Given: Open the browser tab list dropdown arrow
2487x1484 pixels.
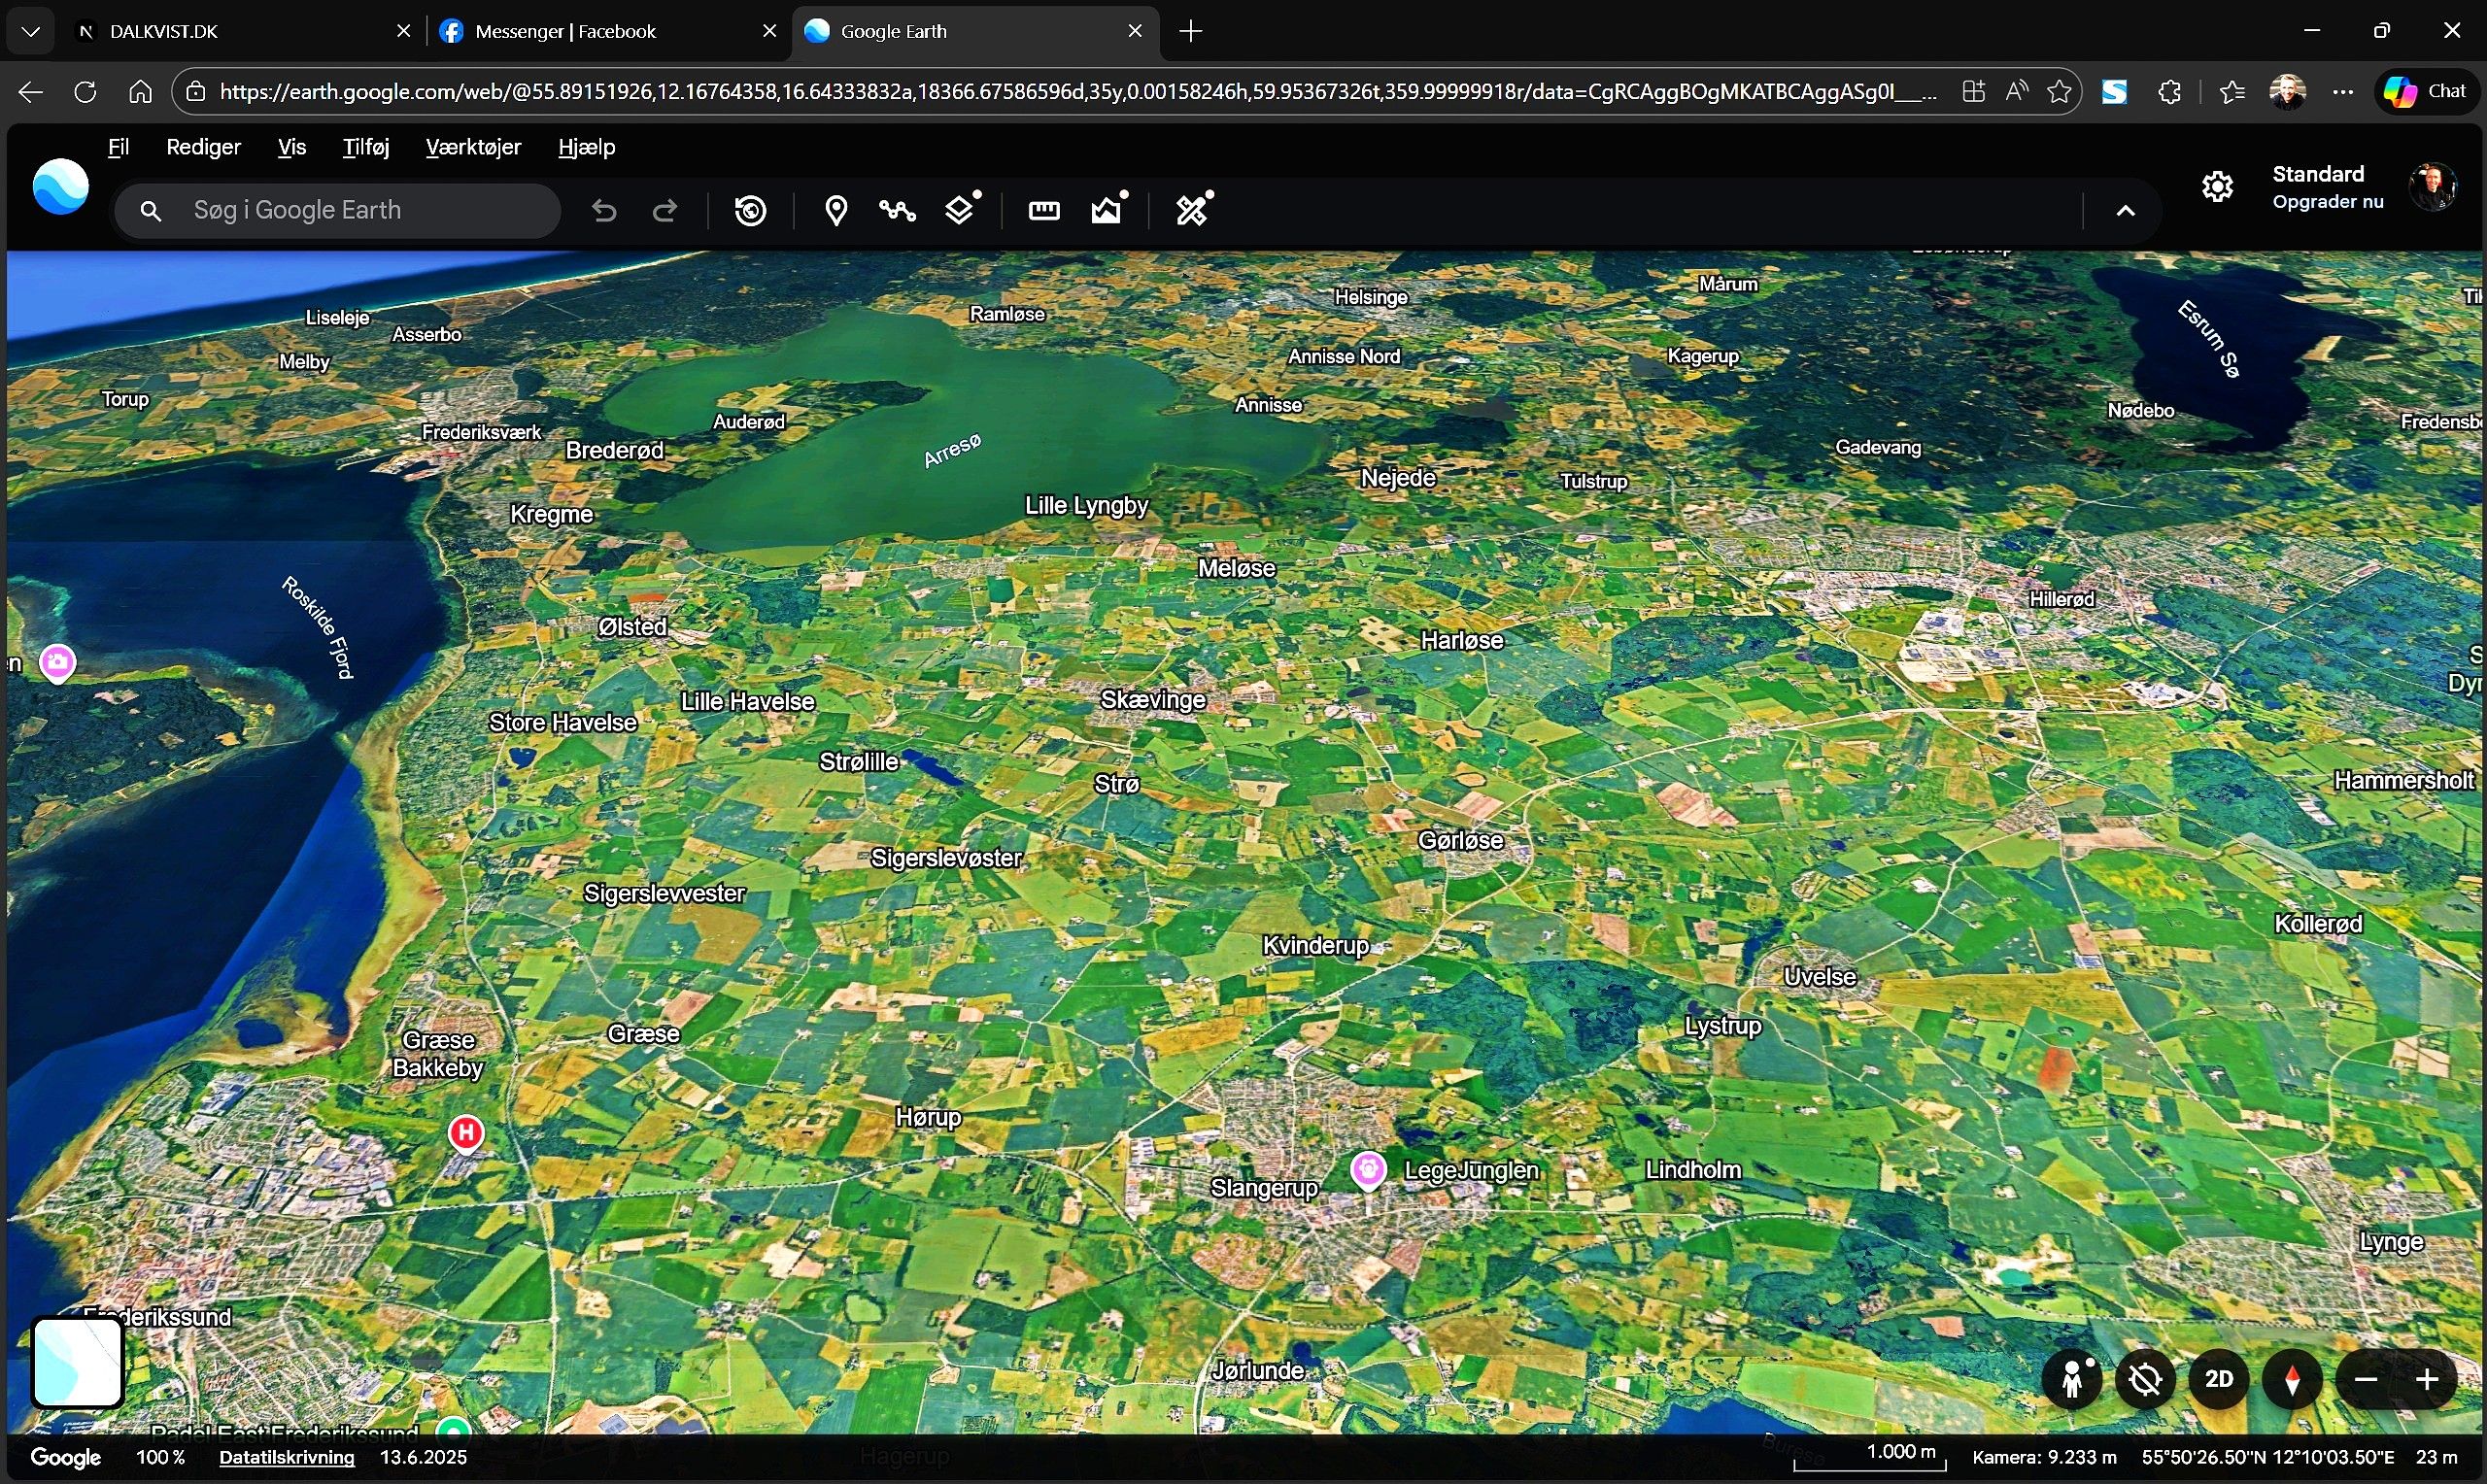Looking at the screenshot, I should (x=30, y=31).
